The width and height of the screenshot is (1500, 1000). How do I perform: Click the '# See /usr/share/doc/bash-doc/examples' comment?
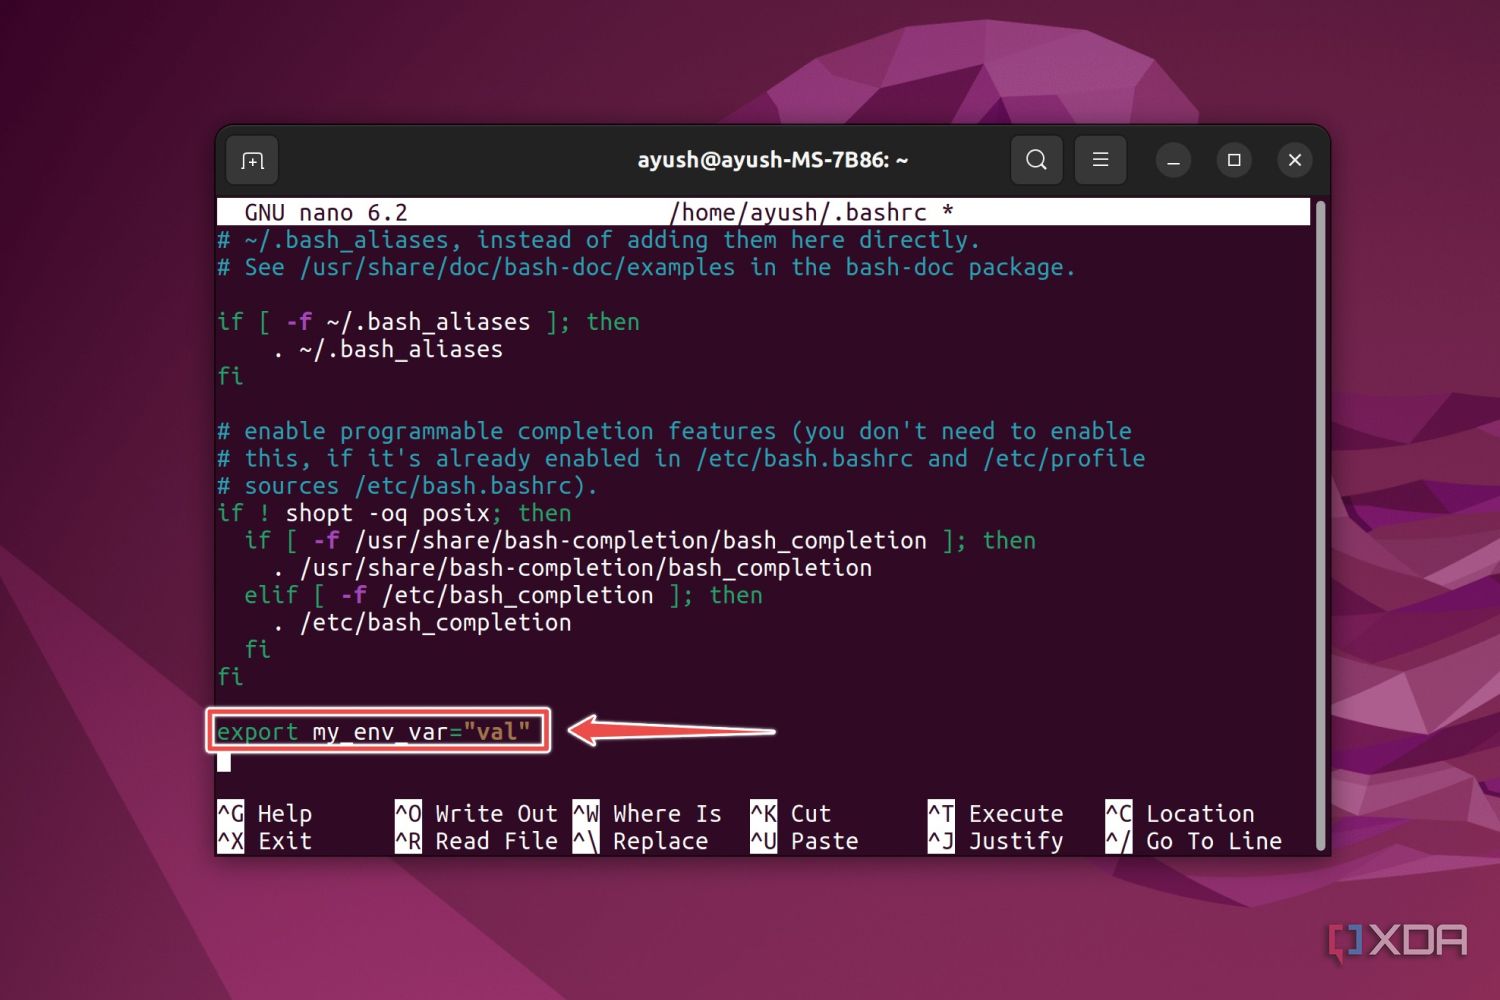(646, 268)
